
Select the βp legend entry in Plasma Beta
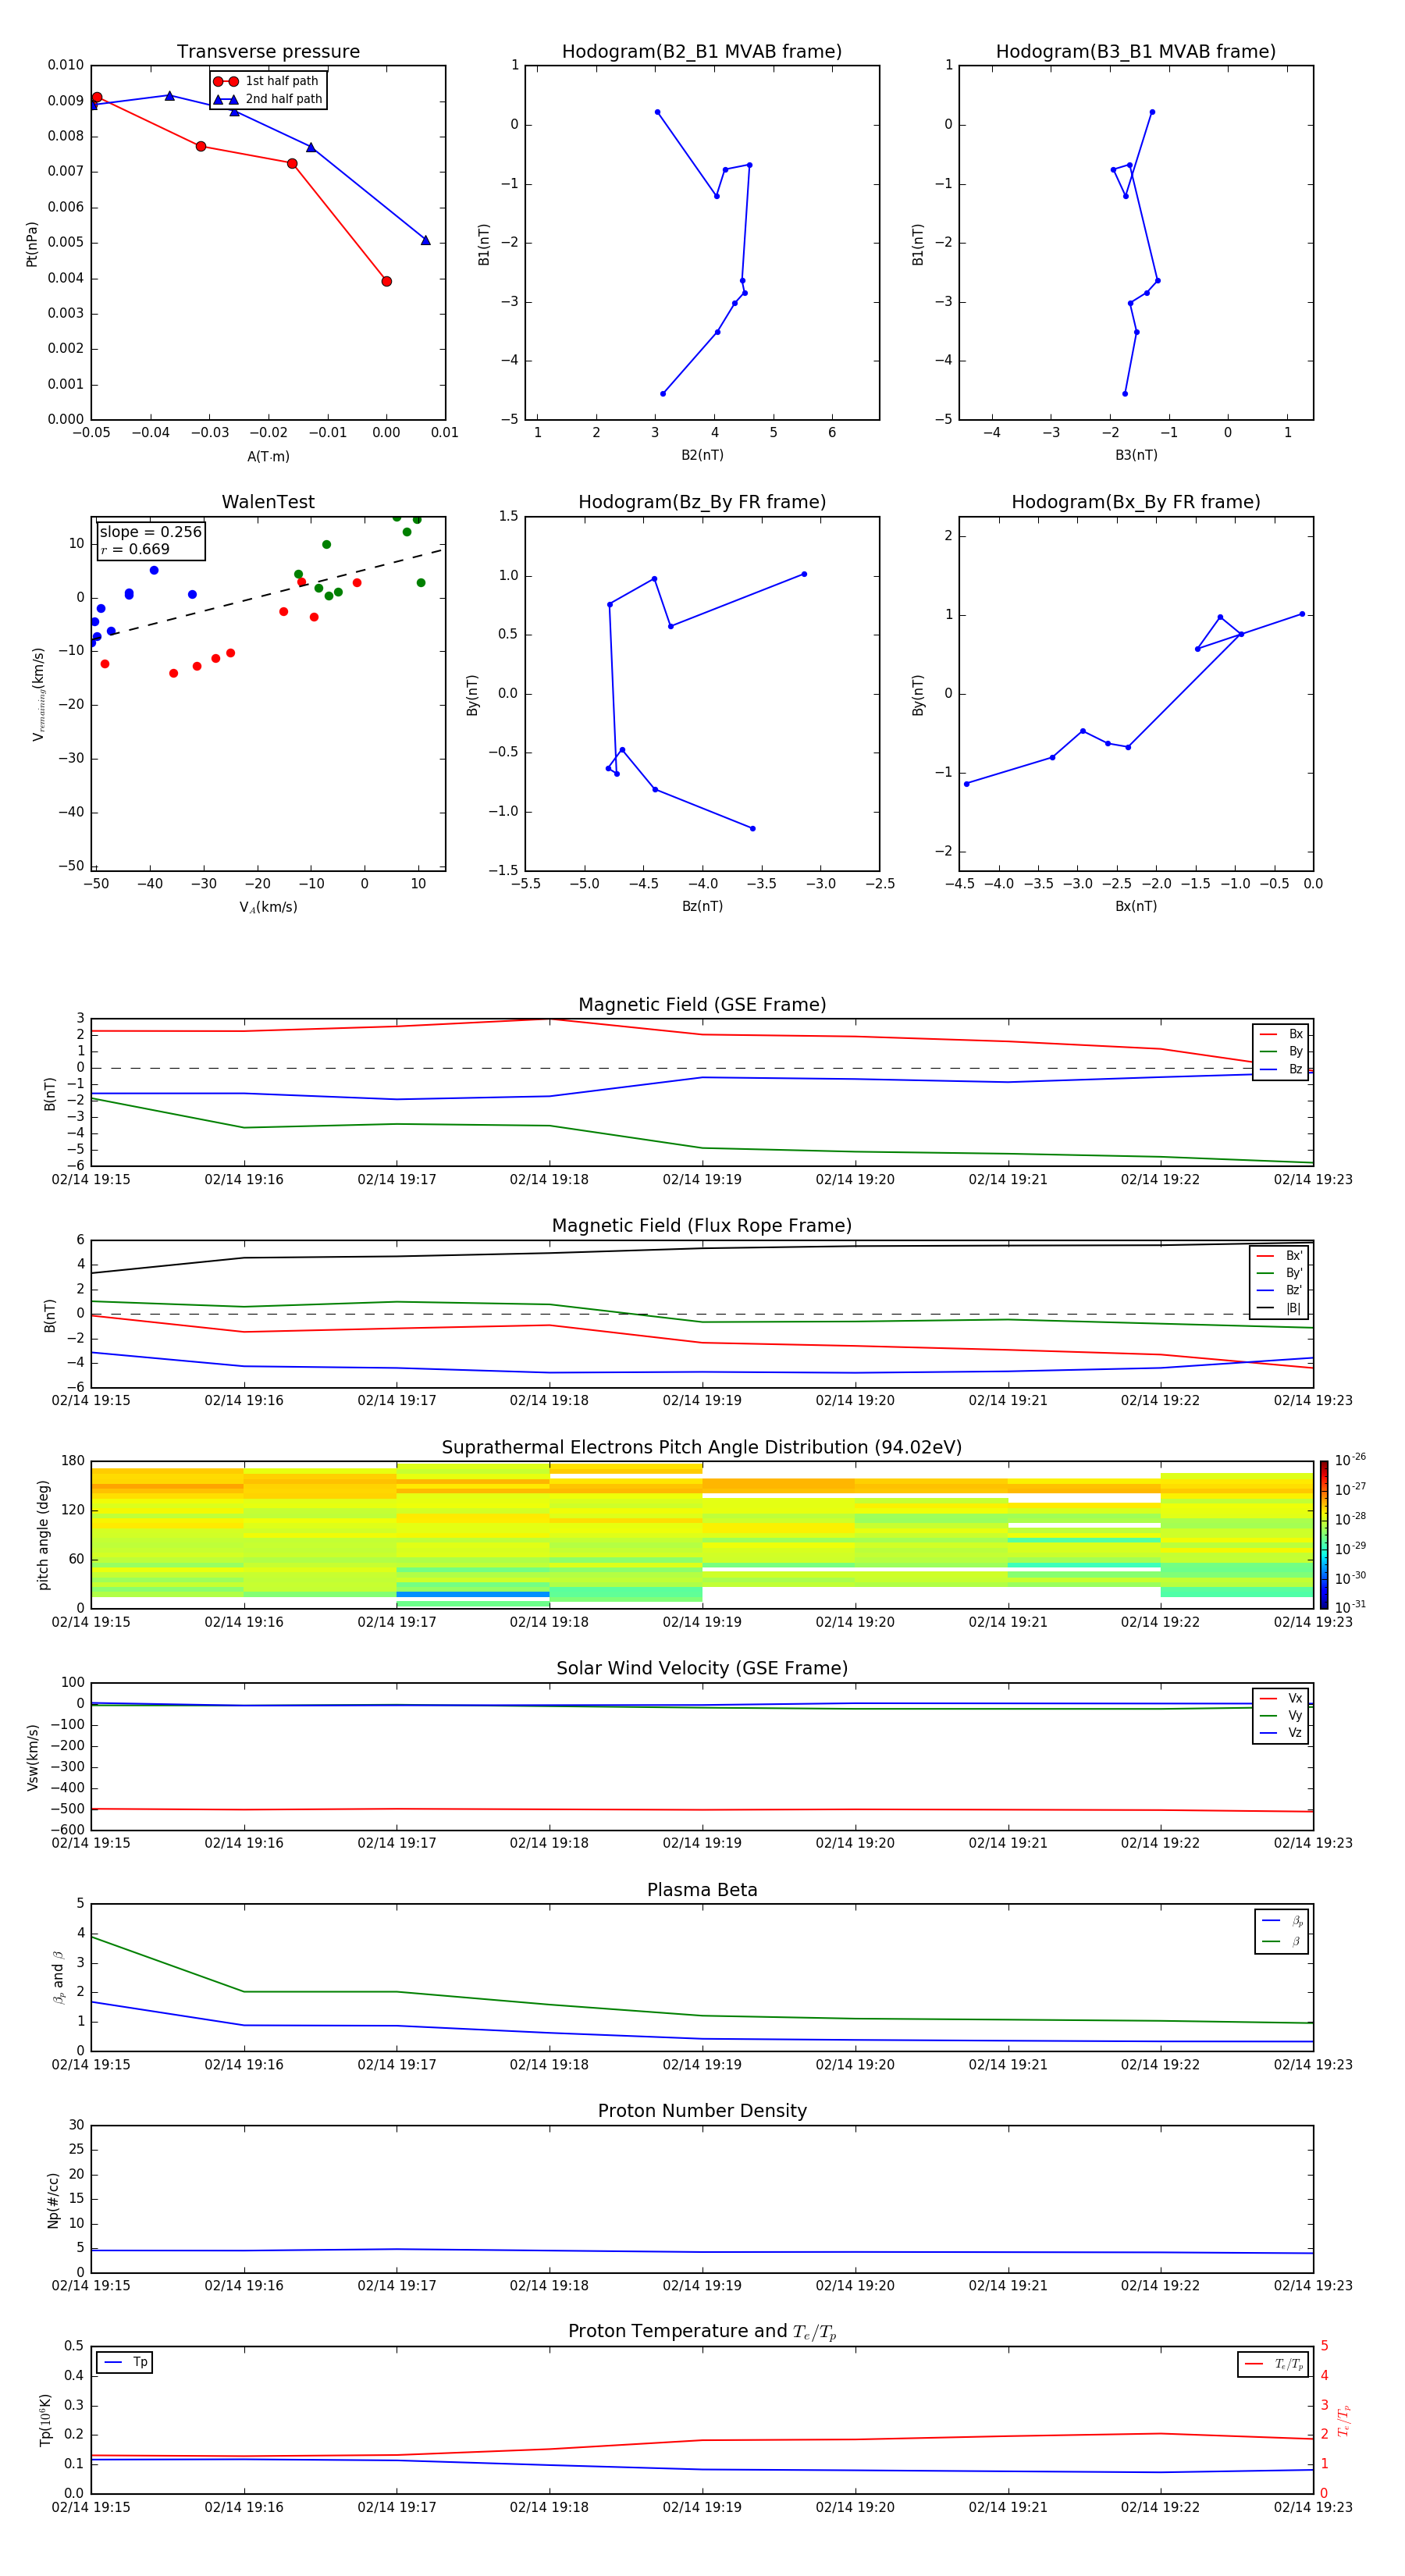click(1282, 1921)
